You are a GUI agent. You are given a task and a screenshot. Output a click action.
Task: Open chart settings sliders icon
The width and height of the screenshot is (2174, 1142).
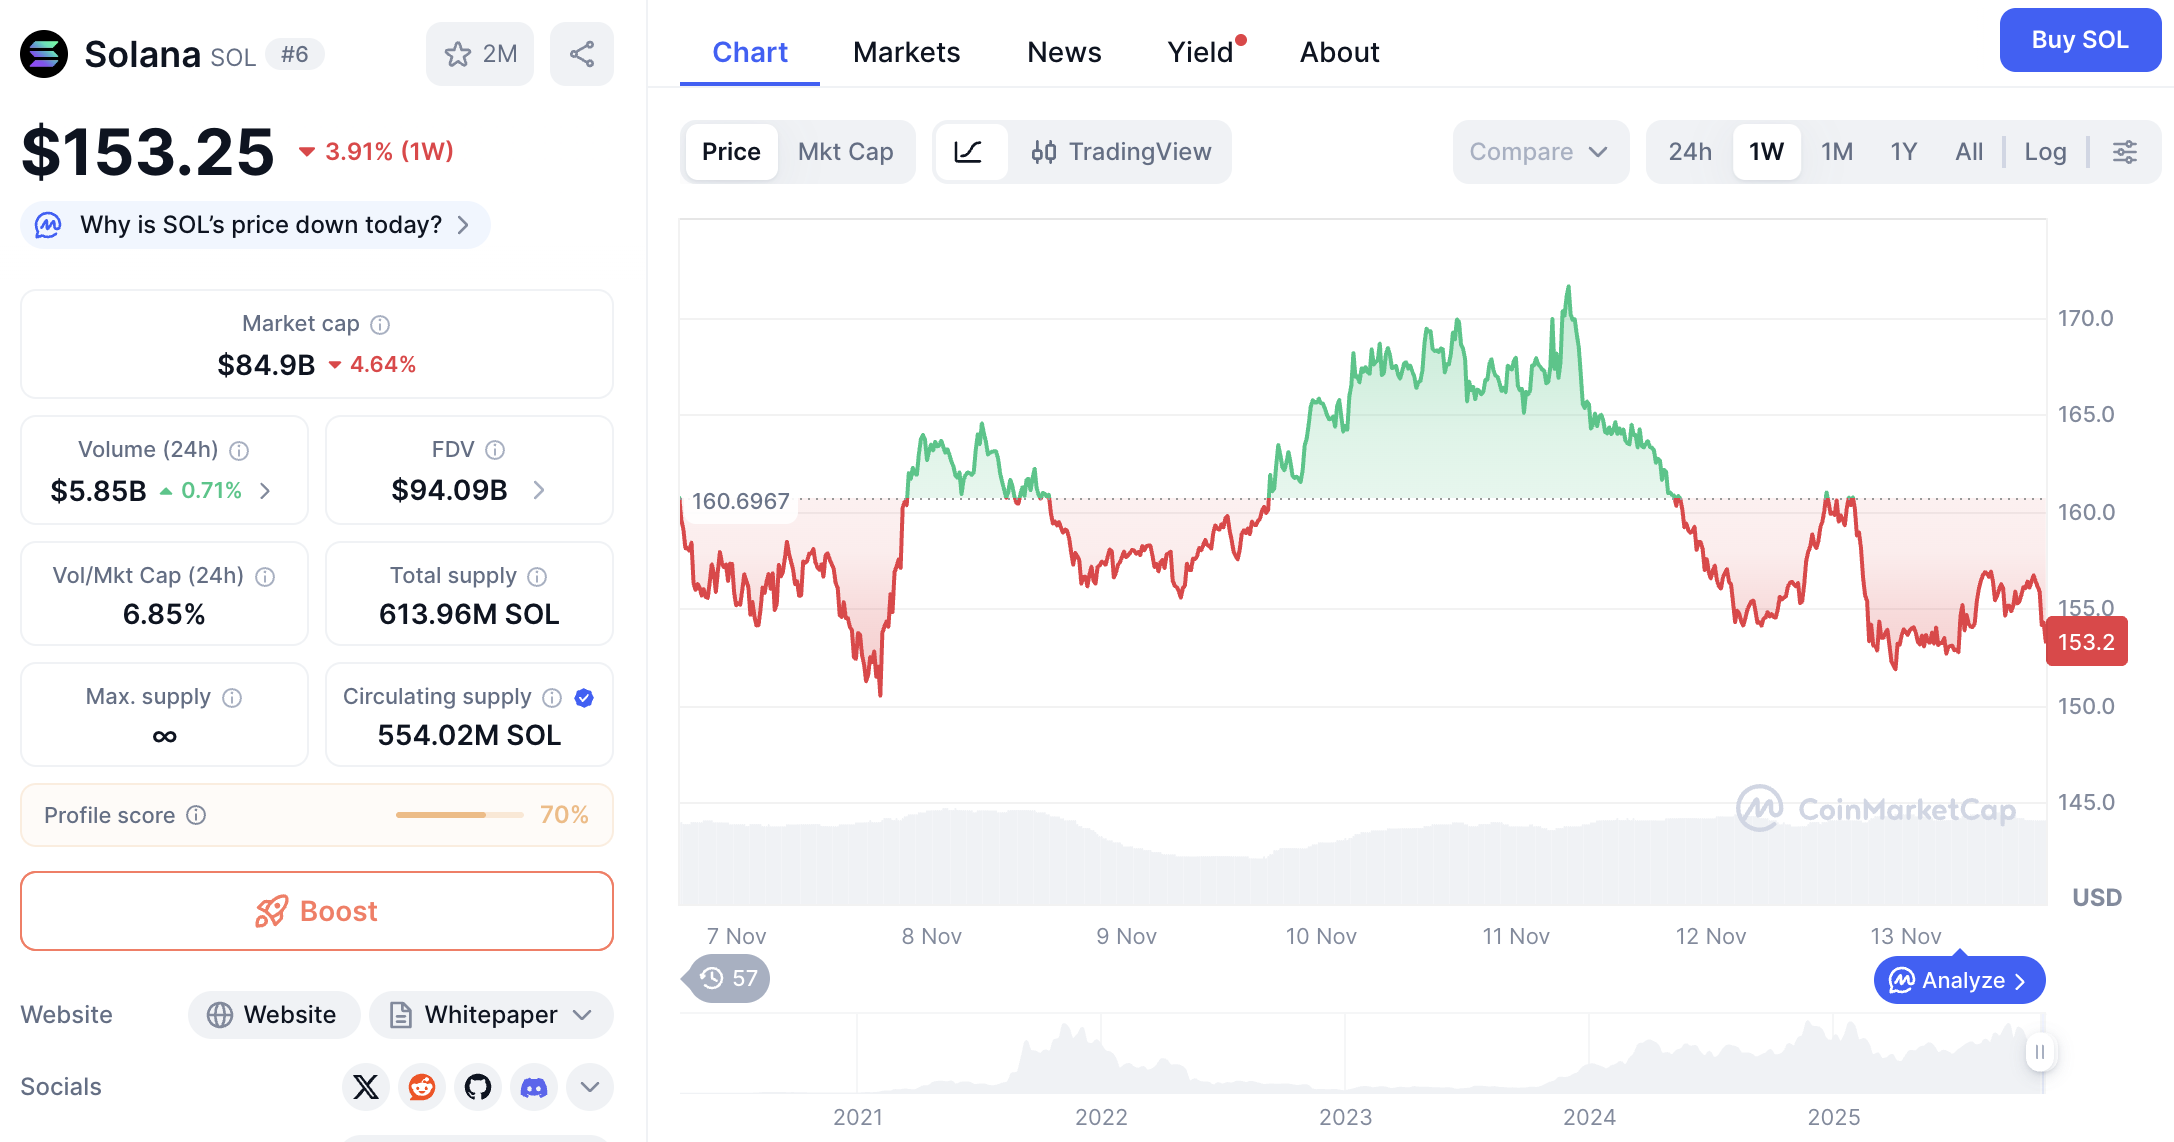coord(2124,152)
